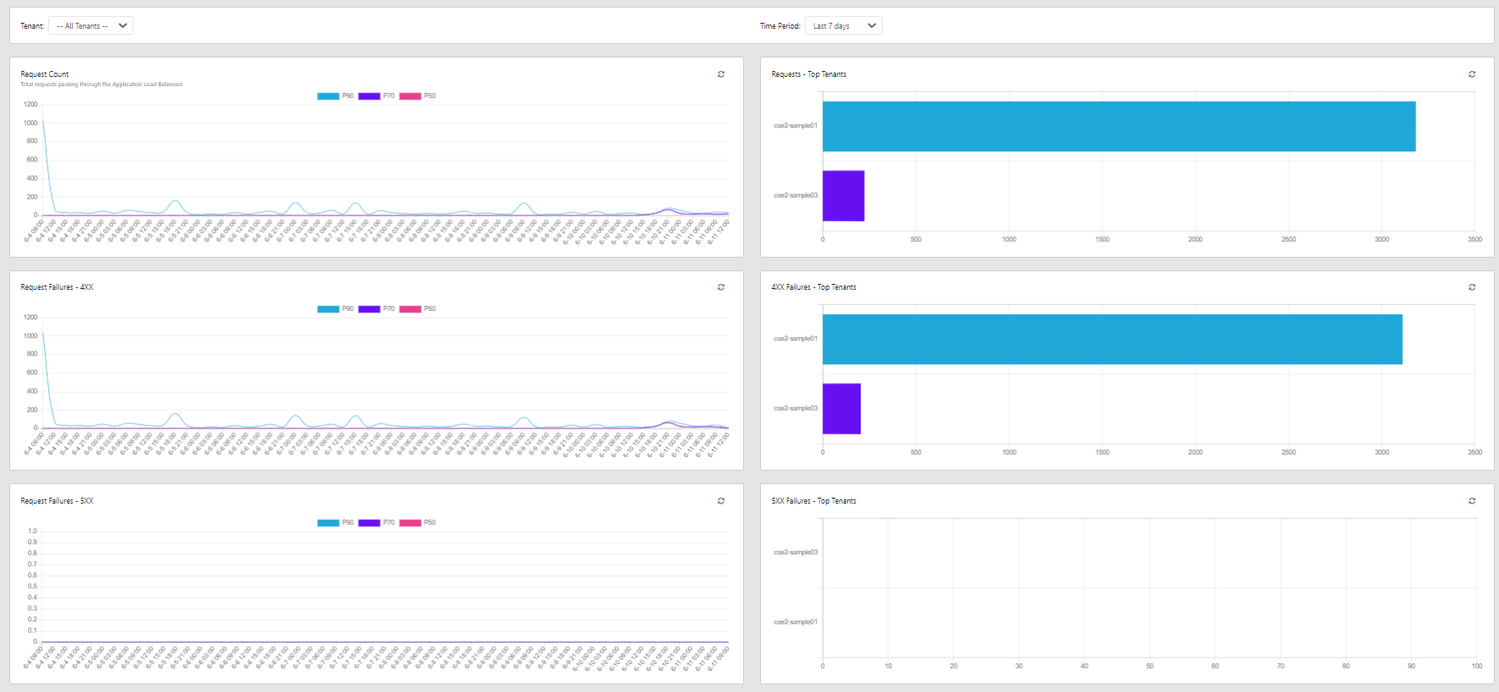Click coe2-sample03 bar in 4XX Failures chart
This screenshot has width=1499, height=692.
click(x=841, y=408)
